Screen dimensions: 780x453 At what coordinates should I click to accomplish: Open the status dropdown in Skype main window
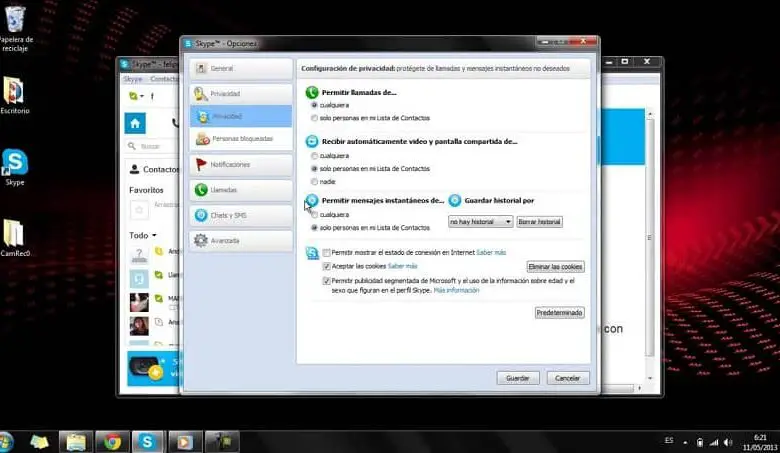(136, 96)
